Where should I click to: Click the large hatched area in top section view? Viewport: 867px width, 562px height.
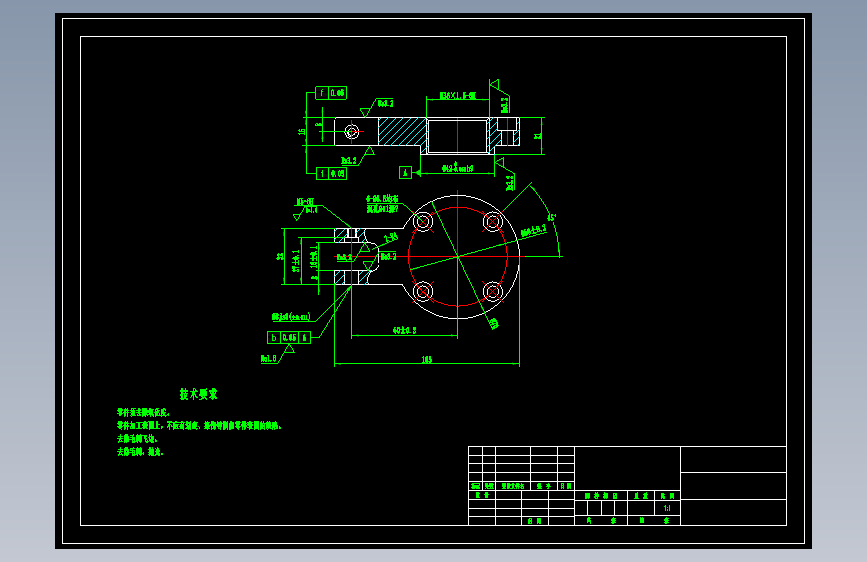[402, 132]
